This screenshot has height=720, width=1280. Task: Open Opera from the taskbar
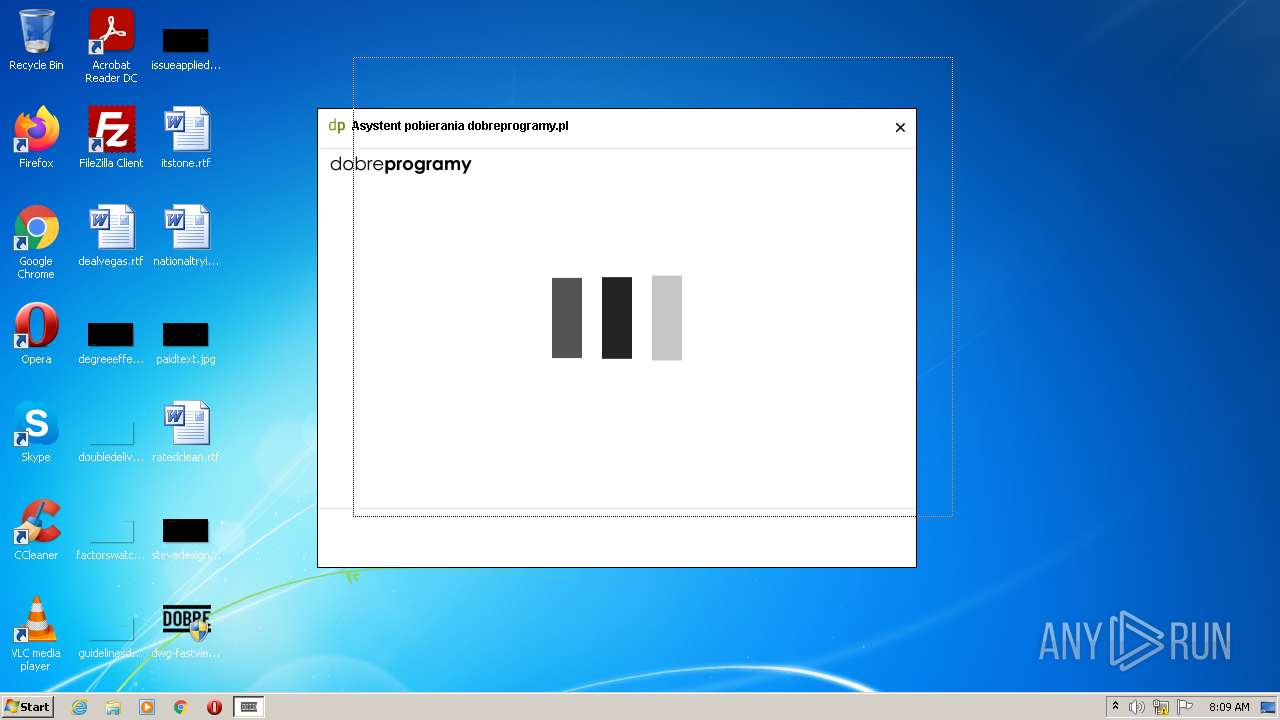(214, 707)
